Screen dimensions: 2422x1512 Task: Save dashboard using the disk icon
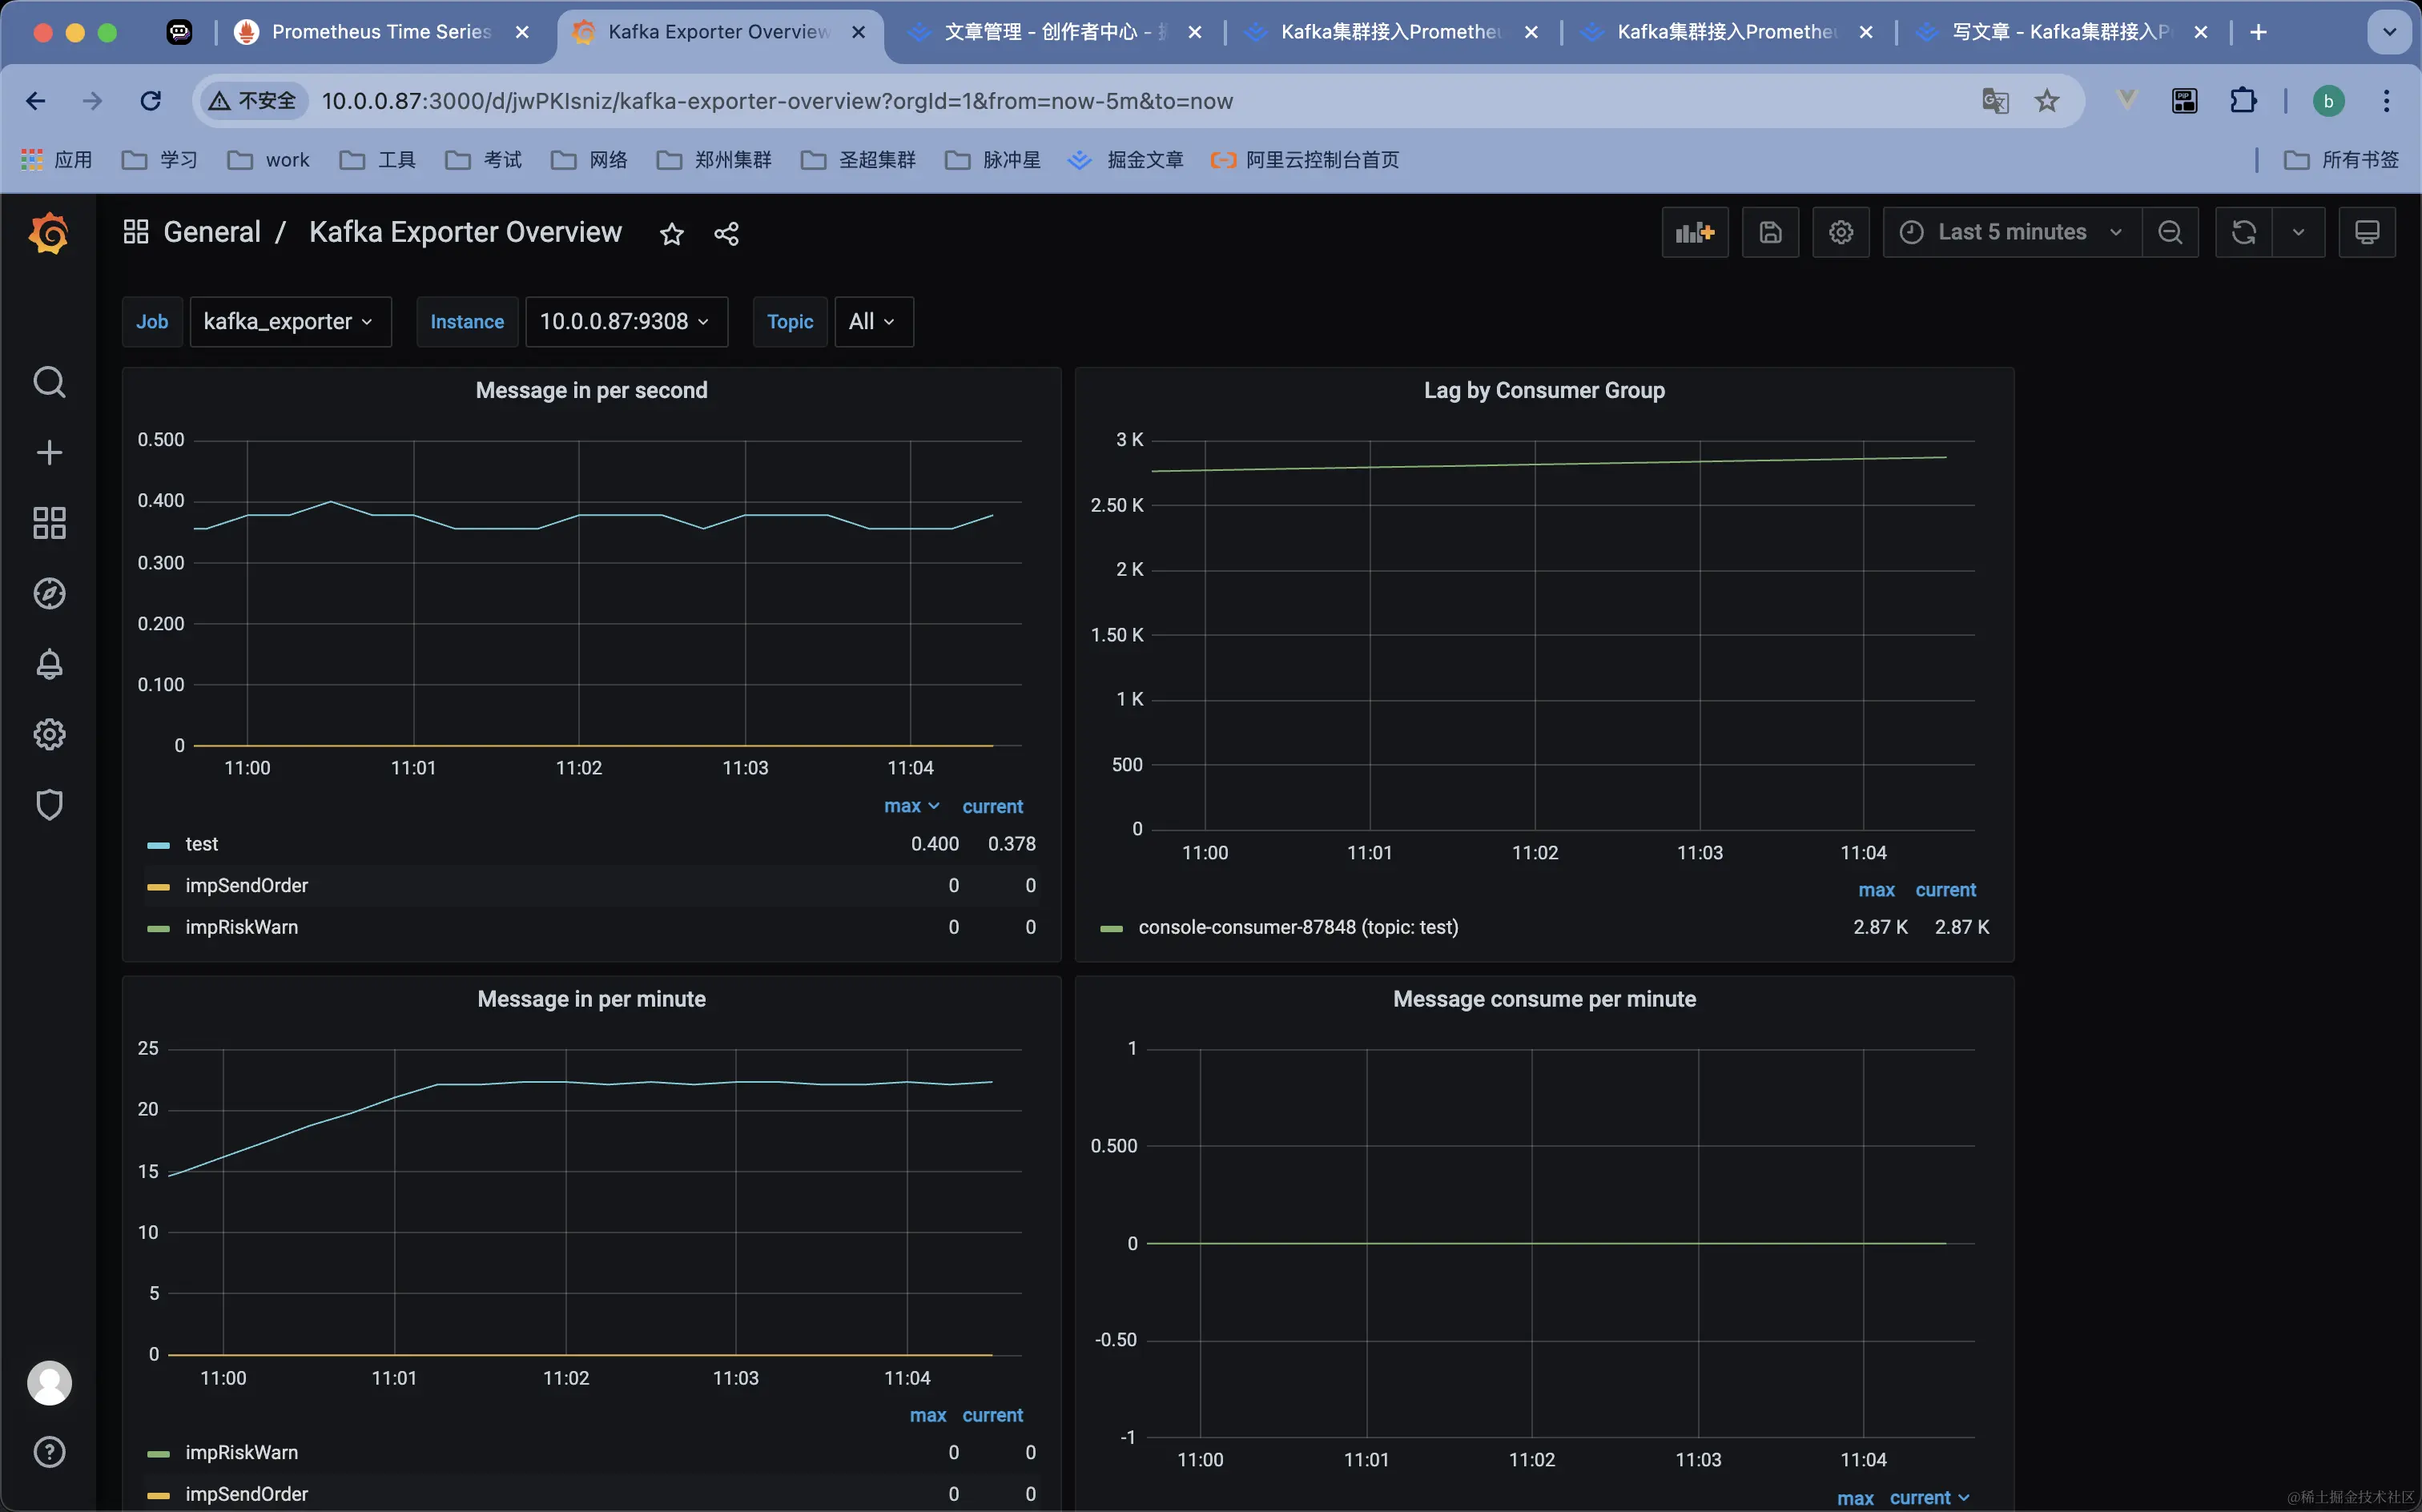1770,233
